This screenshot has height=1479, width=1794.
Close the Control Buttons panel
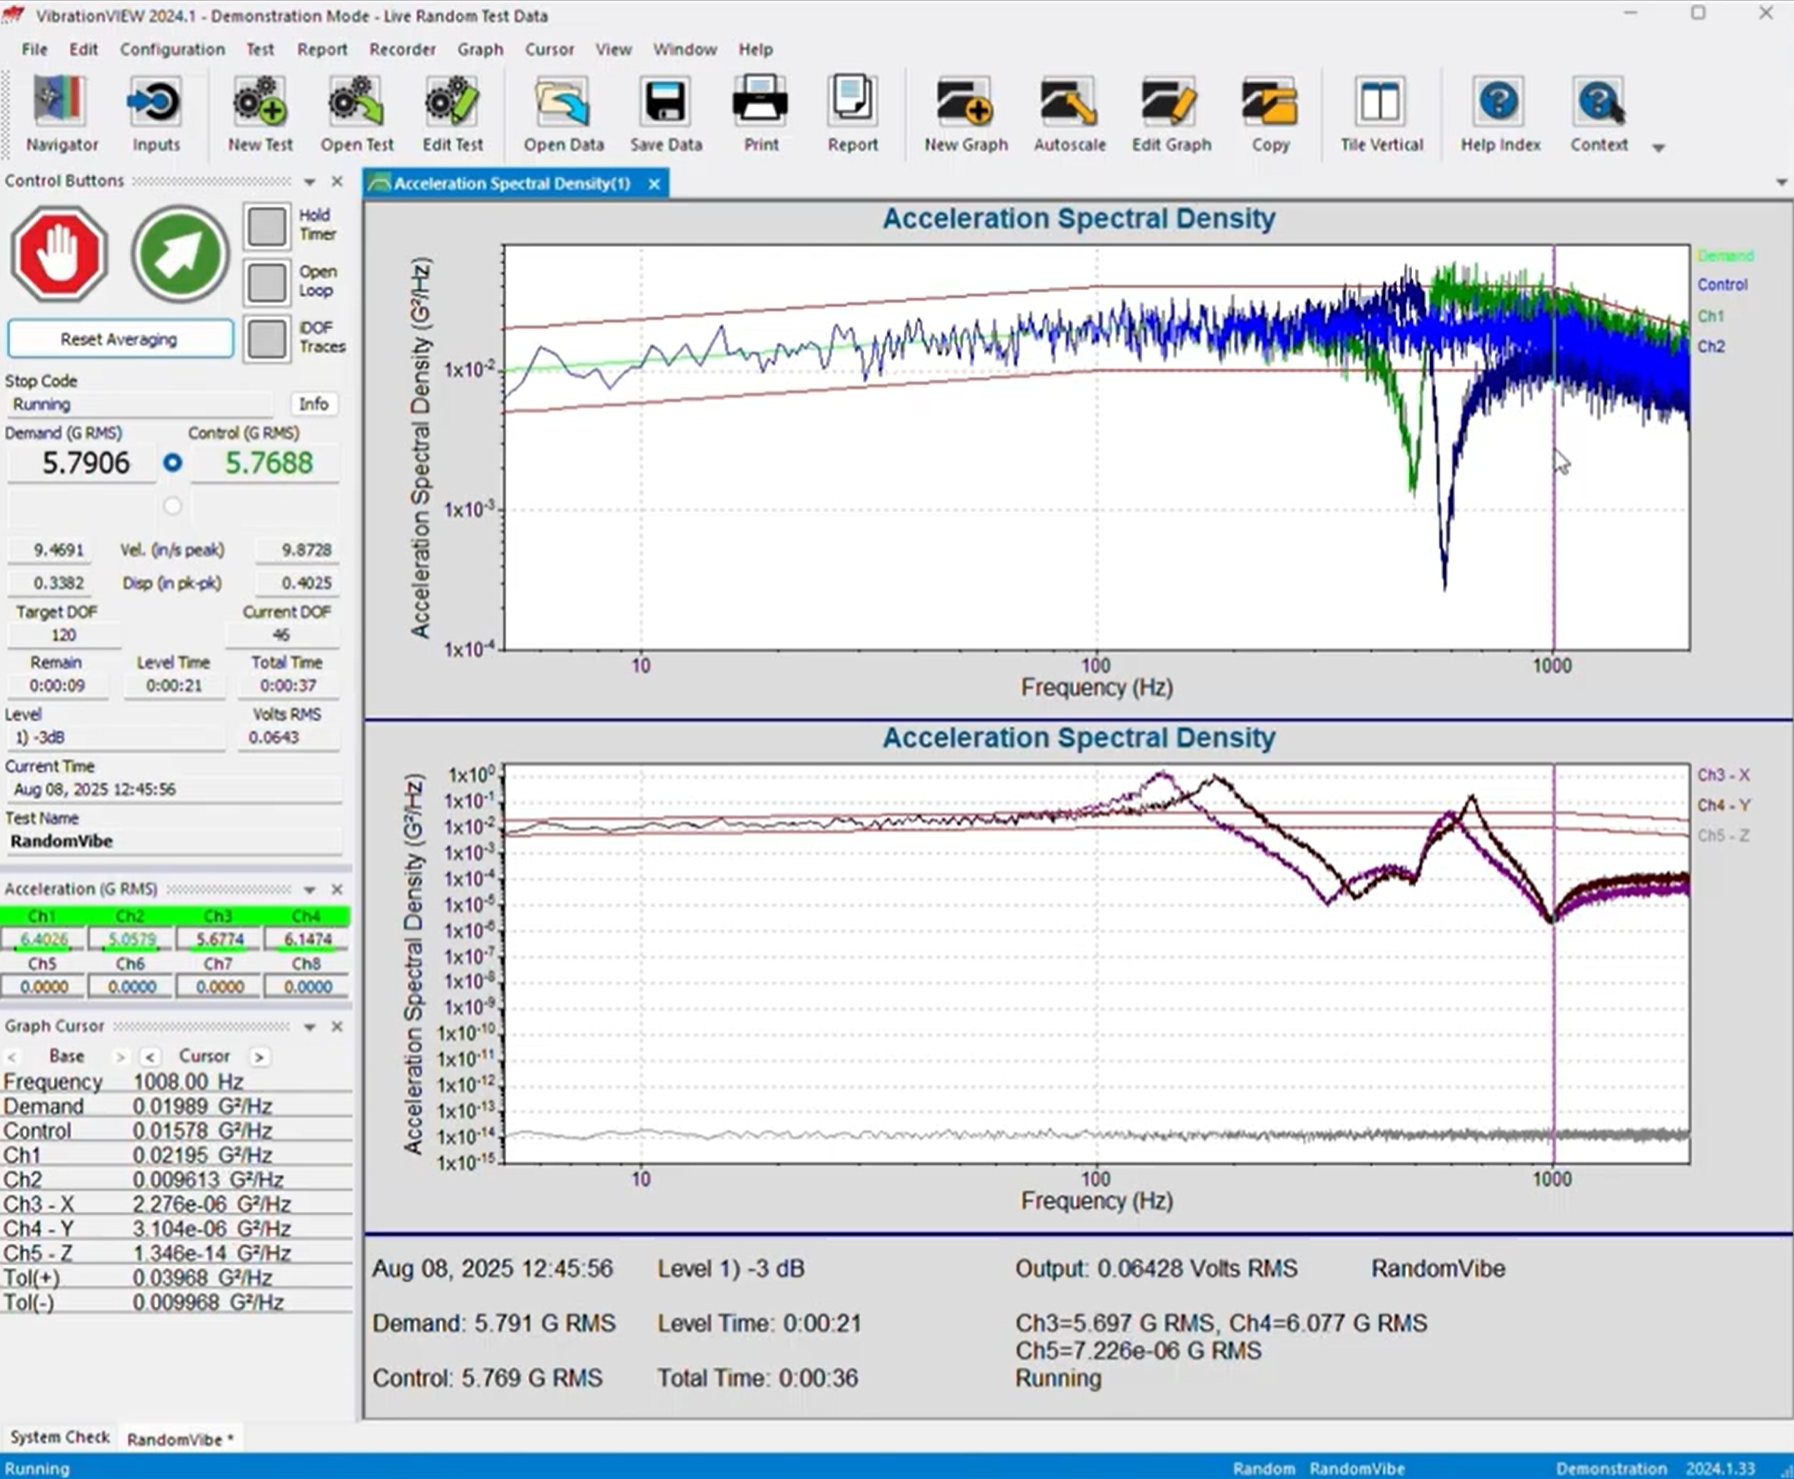tap(337, 181)
